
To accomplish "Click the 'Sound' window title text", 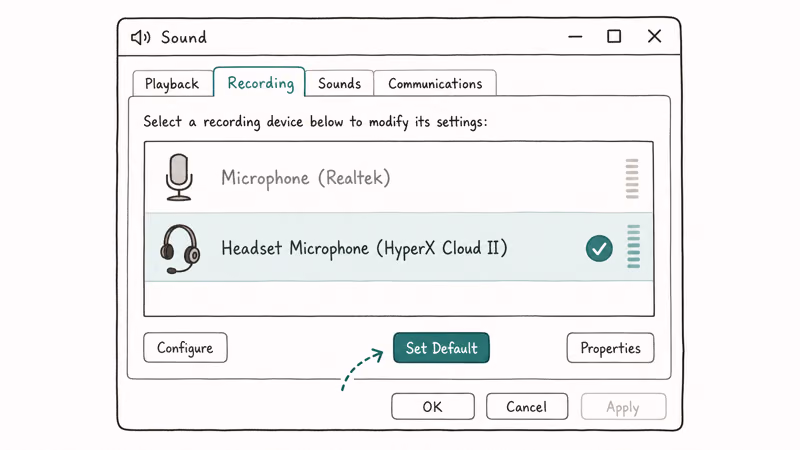I will 184,37.
